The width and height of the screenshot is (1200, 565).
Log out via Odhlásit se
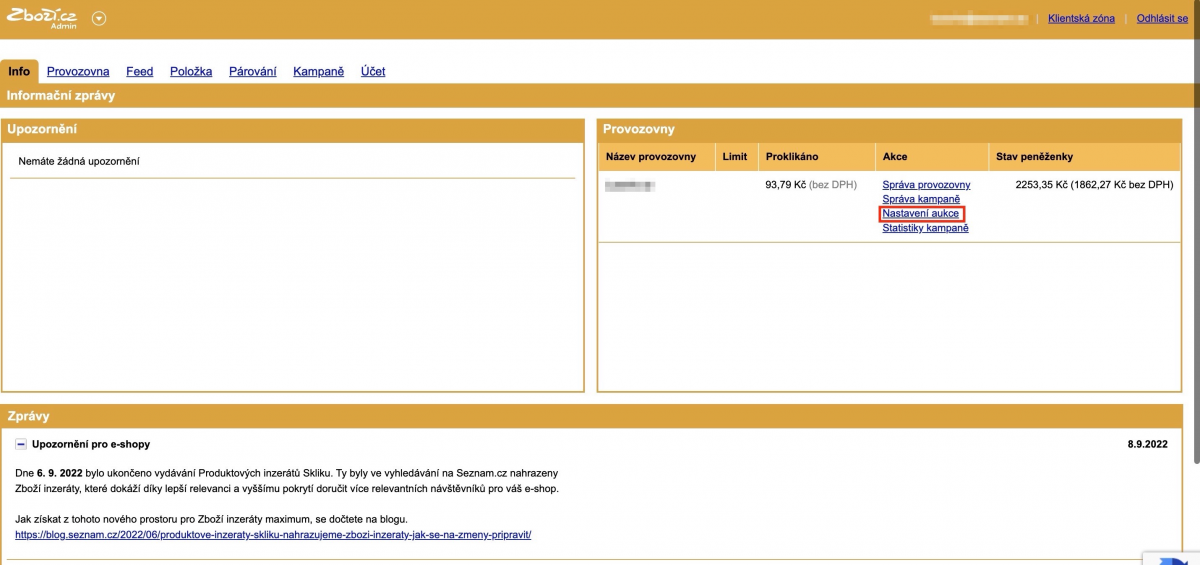(x=1161, y=18)
